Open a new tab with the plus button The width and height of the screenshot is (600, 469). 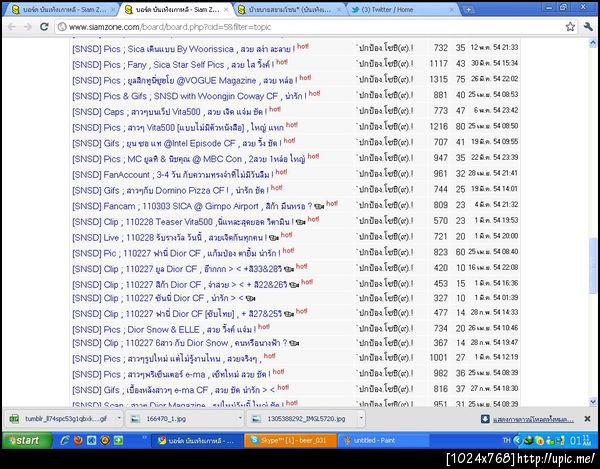tap(468, 10)
